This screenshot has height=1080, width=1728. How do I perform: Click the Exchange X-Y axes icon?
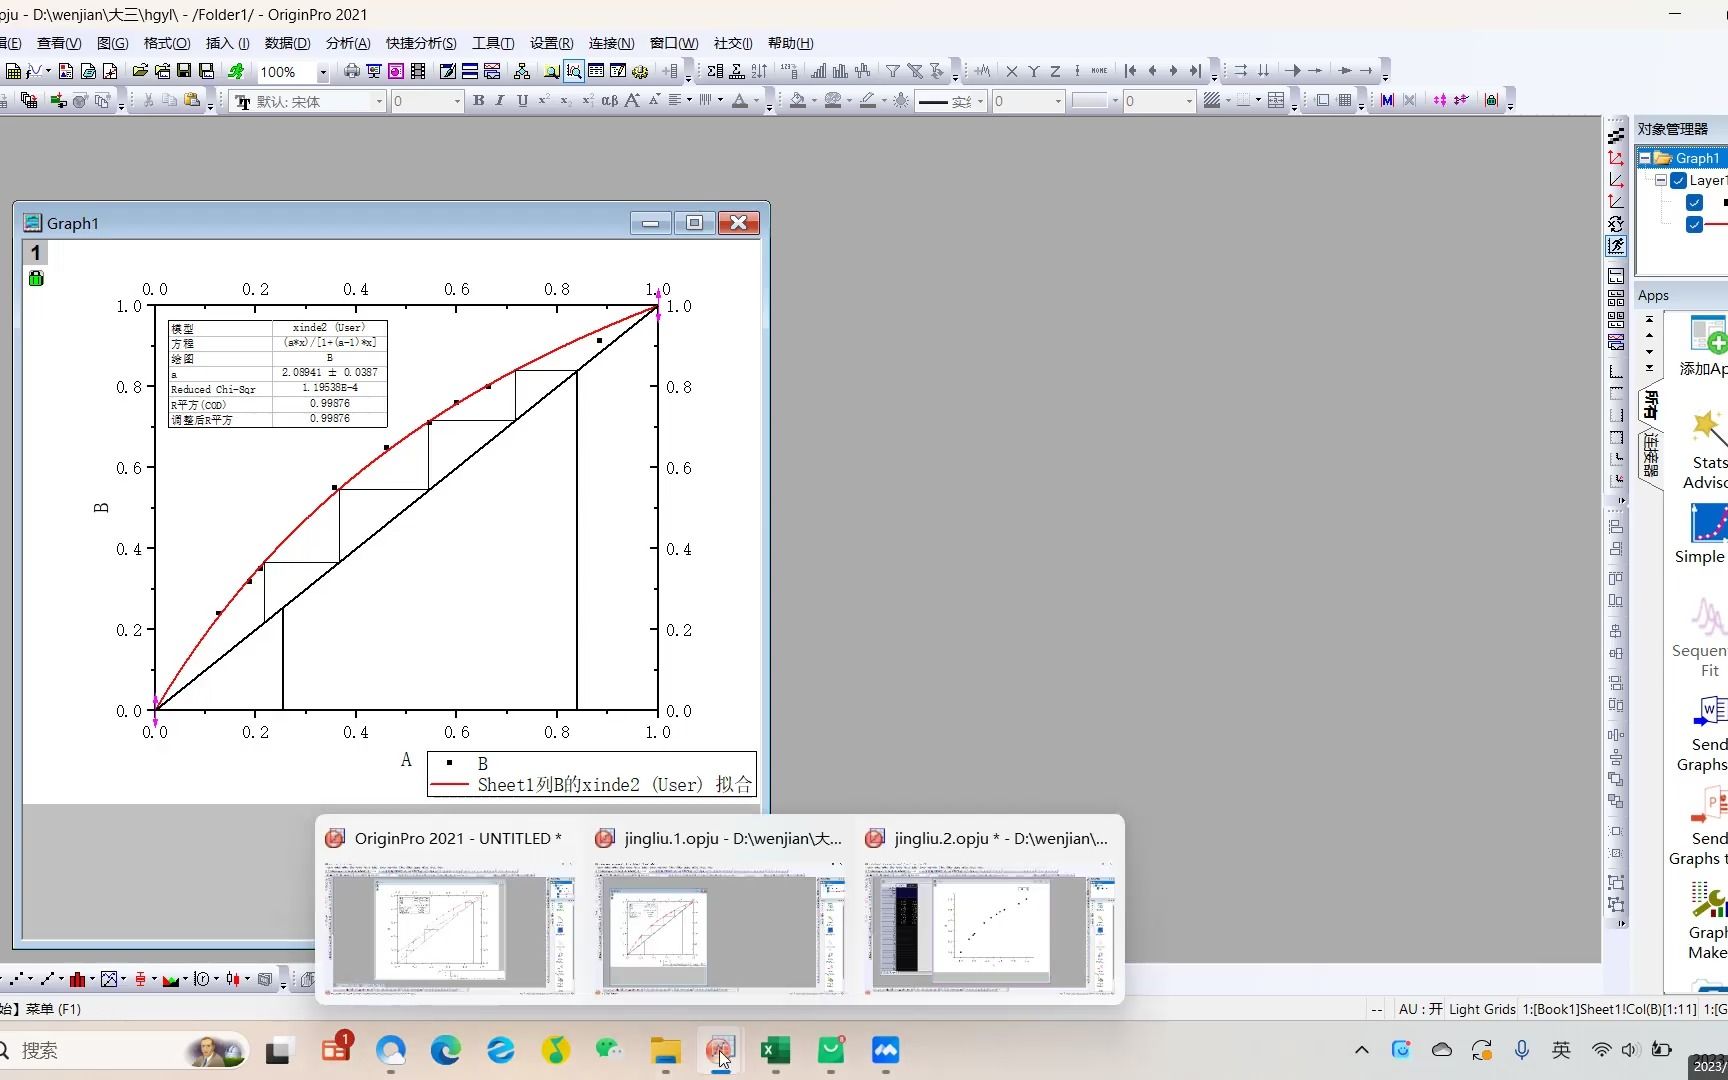click(1616, 224)
